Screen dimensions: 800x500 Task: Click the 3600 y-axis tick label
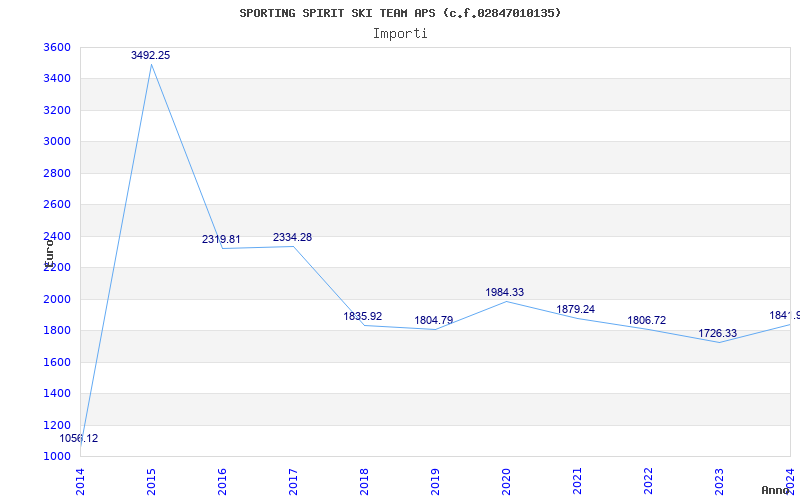pos(57,47)
